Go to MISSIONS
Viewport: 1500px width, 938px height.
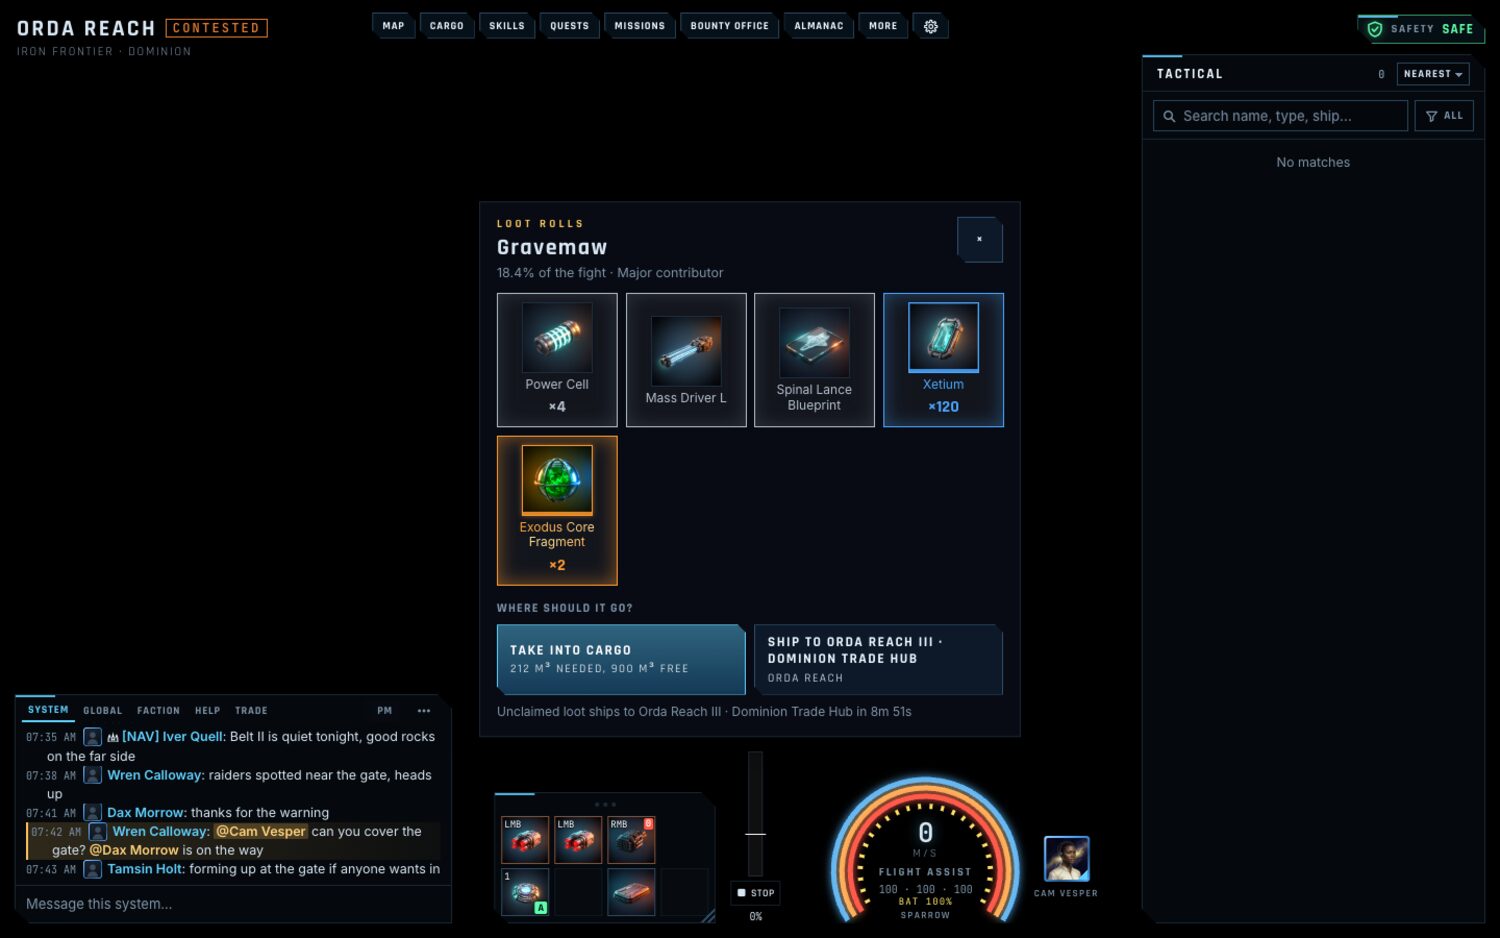tap(639, 26)
